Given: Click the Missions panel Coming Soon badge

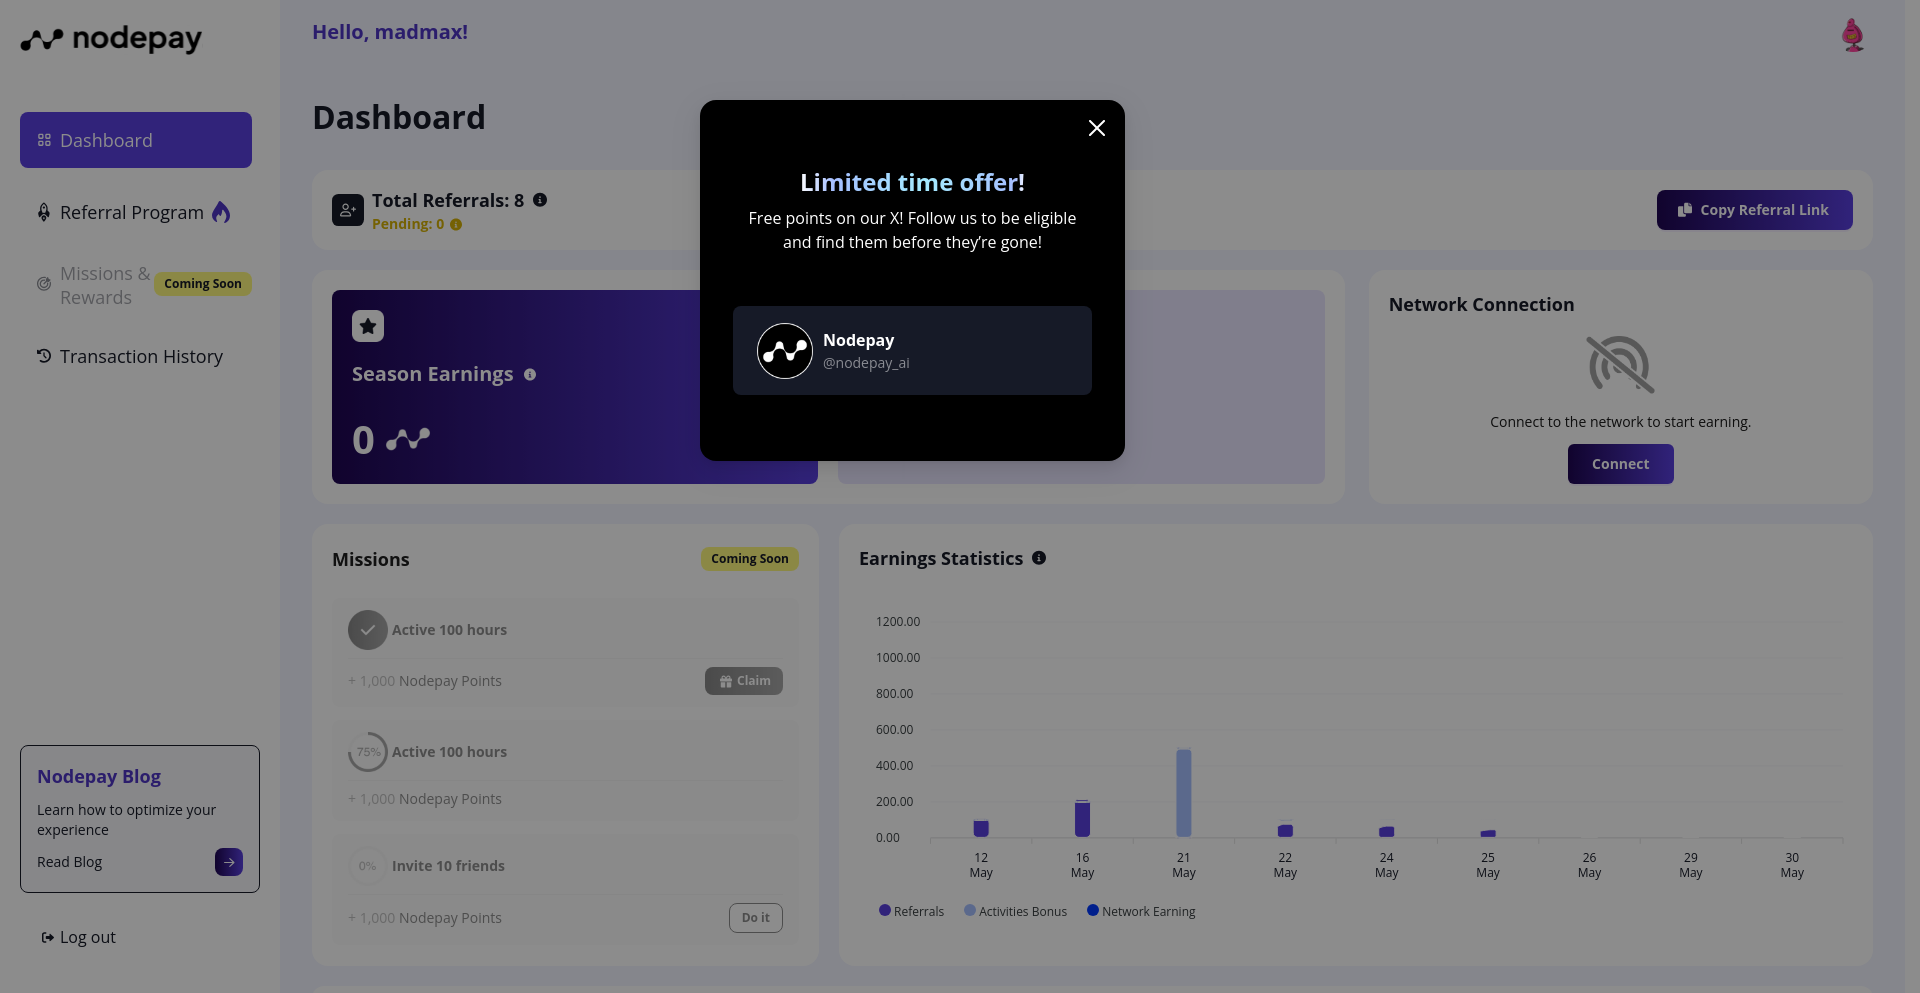Looking at the screenshot, I should 750,559.
